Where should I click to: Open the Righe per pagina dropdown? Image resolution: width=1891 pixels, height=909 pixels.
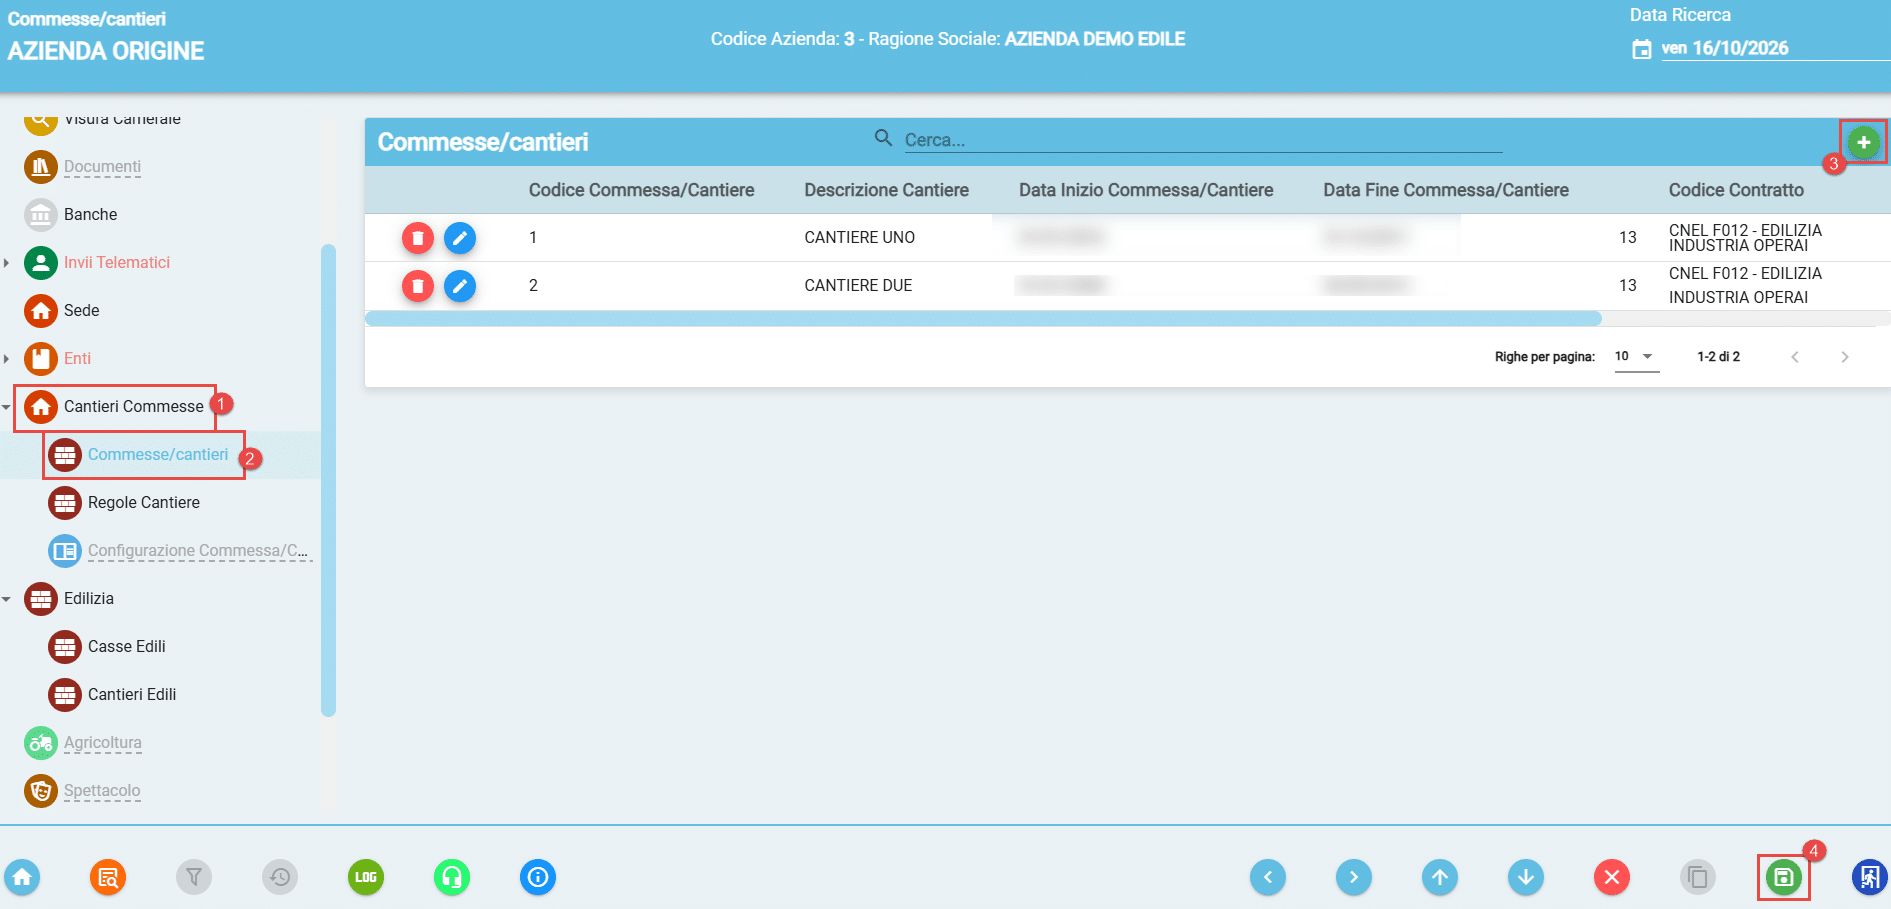pyautogui.click(x=1637, y=357)
